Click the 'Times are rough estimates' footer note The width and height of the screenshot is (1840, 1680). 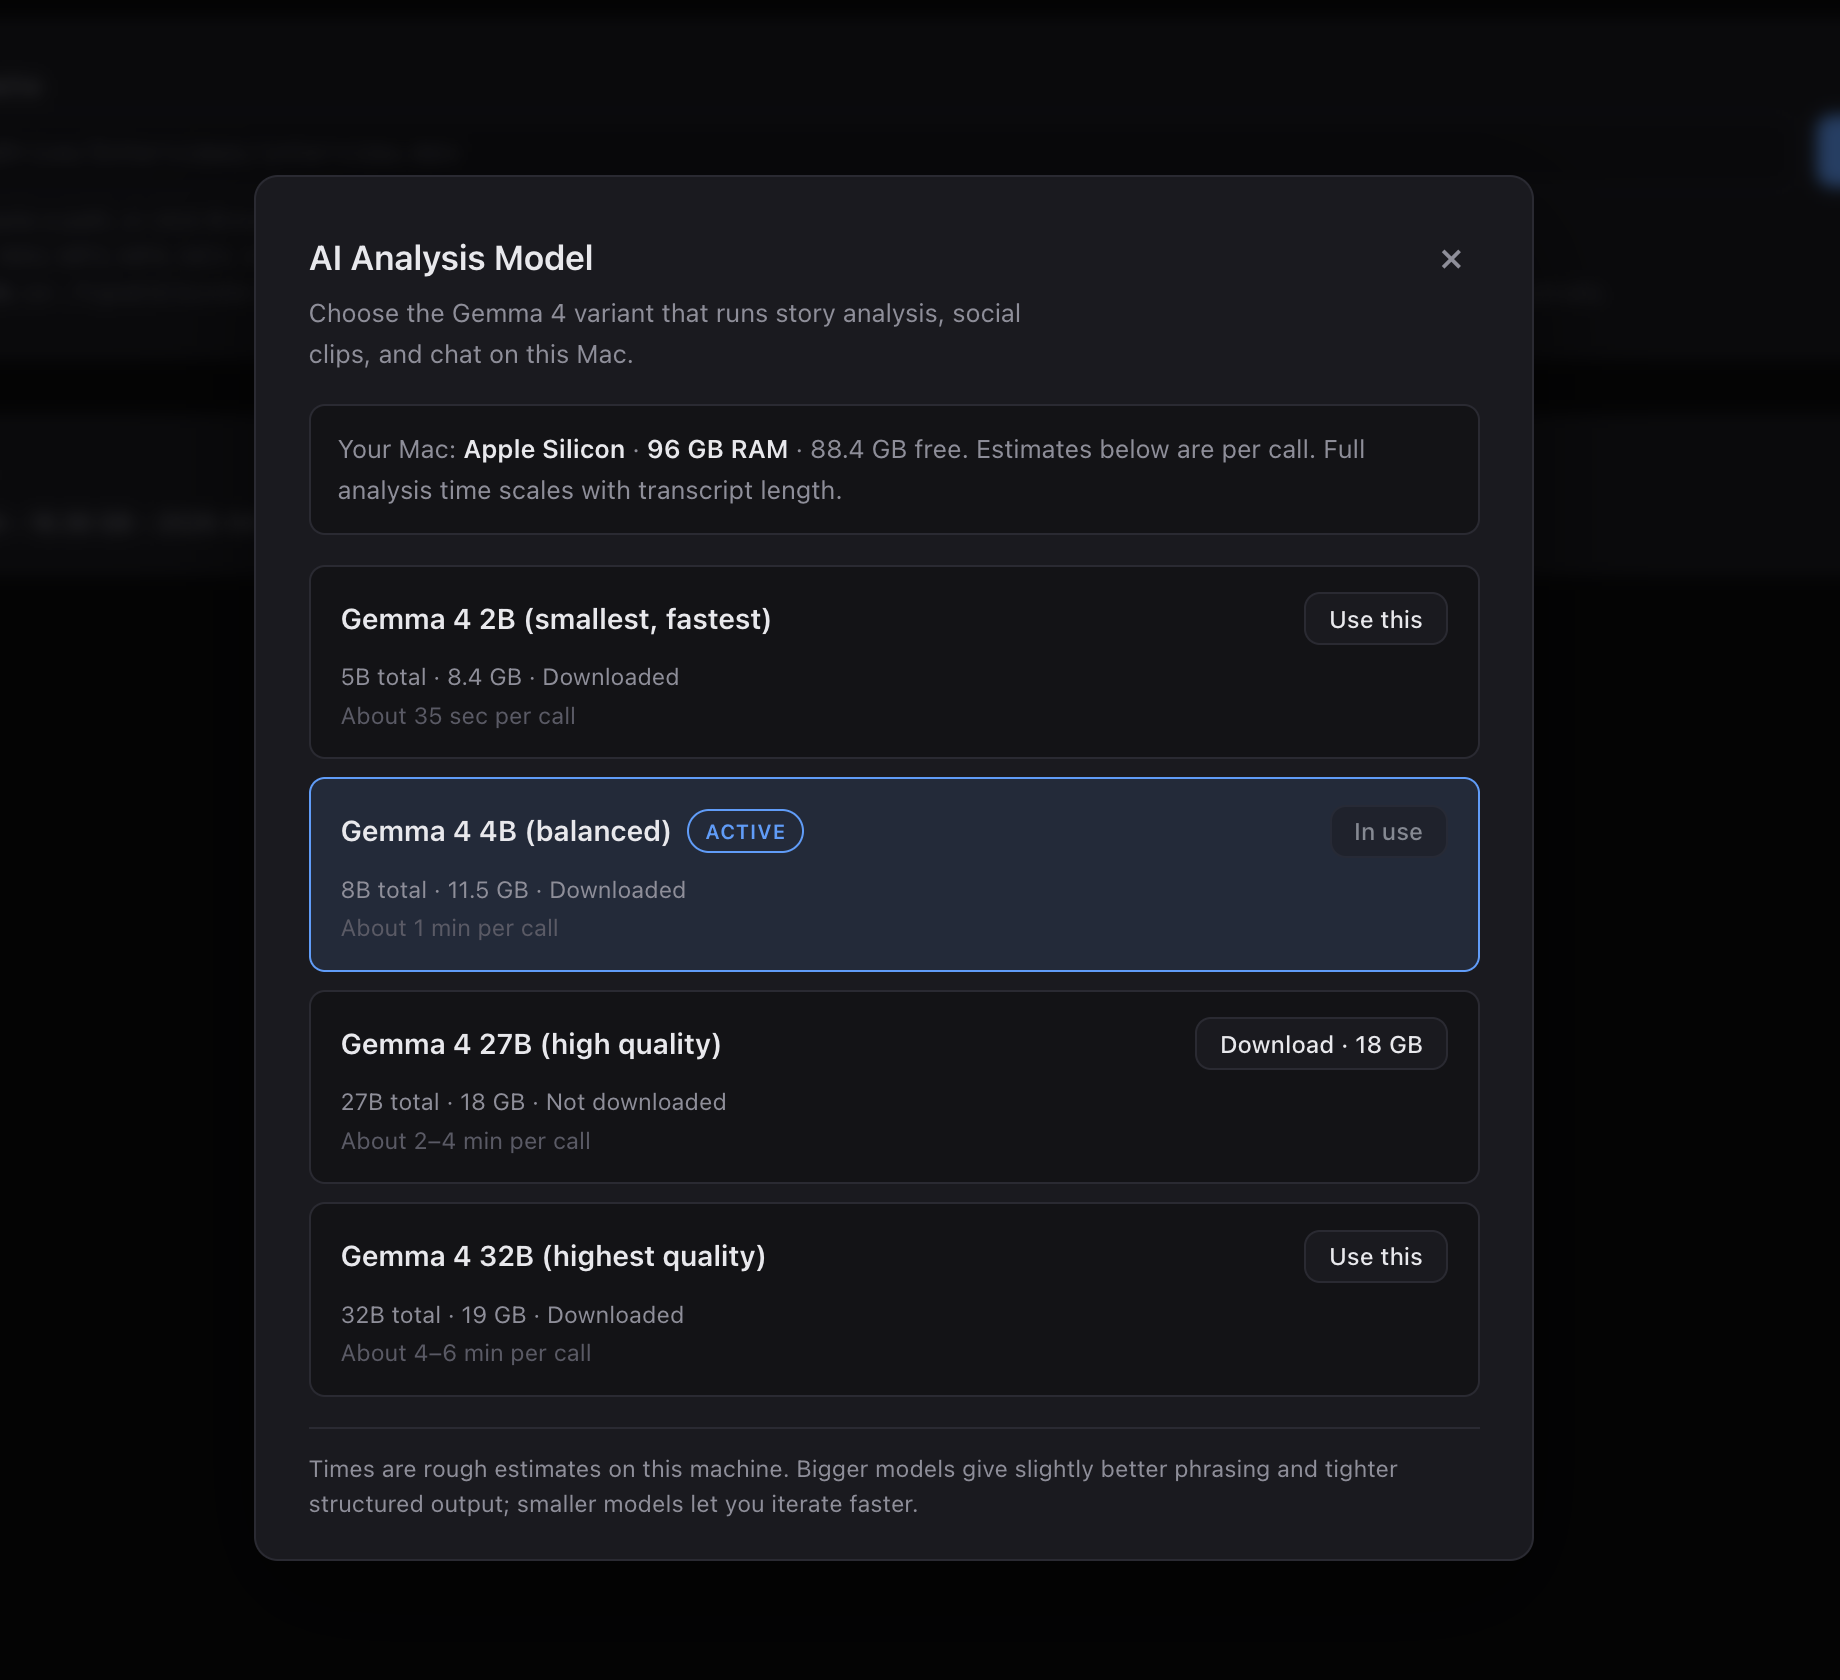(853, 1486)
